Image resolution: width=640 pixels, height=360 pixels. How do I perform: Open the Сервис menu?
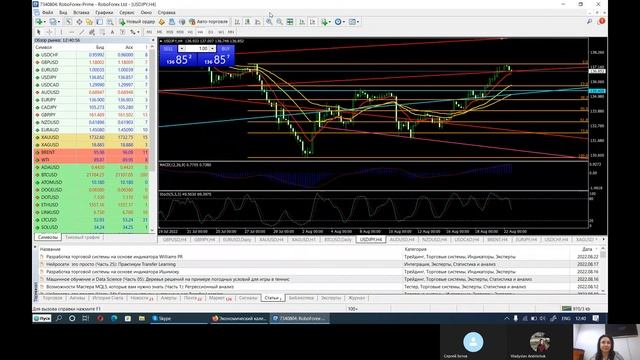[x=127, y=13]
